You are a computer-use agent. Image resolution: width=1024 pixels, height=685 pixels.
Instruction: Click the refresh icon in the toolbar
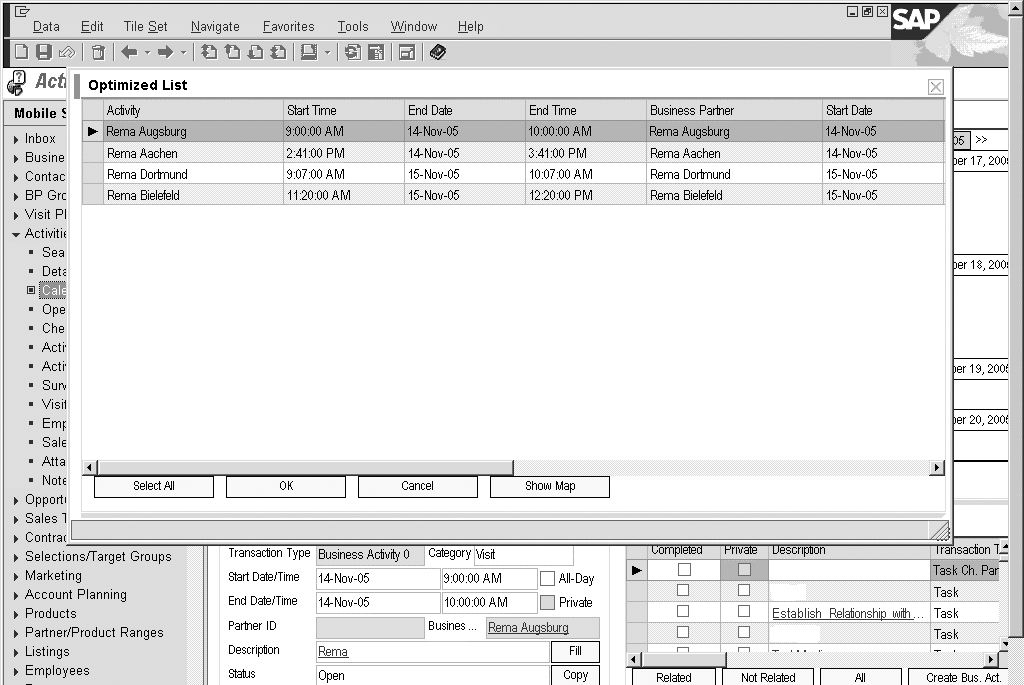tap(353, 52)
